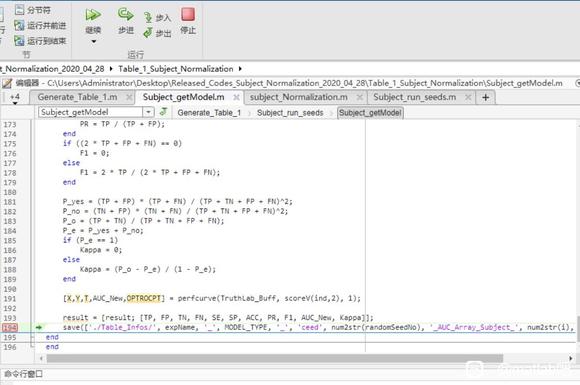Click 'Kappa = 0;' on line 186

coord(101,250)
